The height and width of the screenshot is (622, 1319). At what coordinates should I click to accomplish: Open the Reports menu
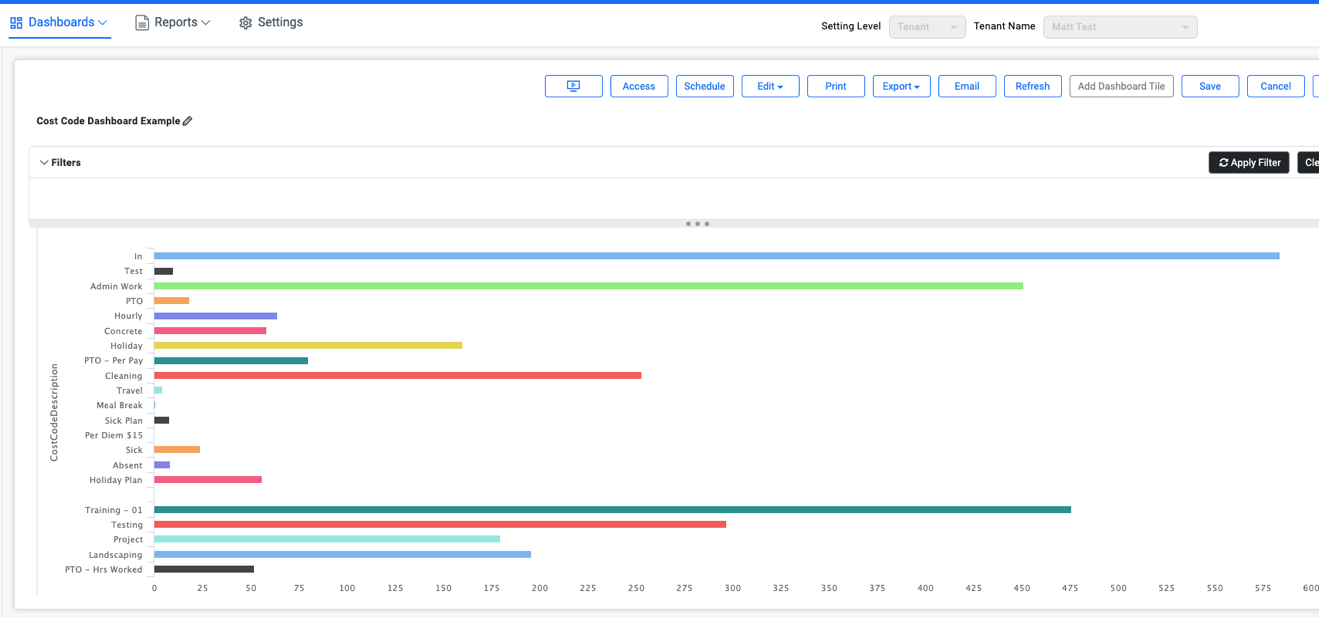(173, 22)
